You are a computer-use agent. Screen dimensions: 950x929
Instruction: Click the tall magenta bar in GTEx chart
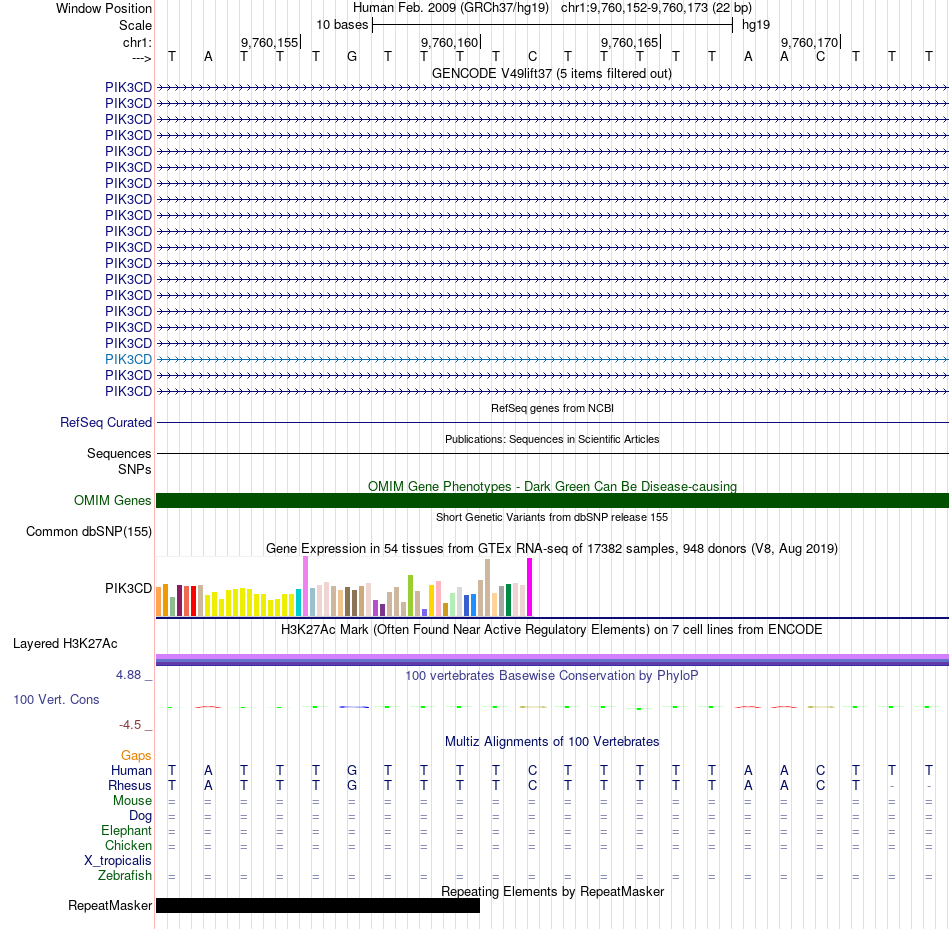tap(530, 587)
